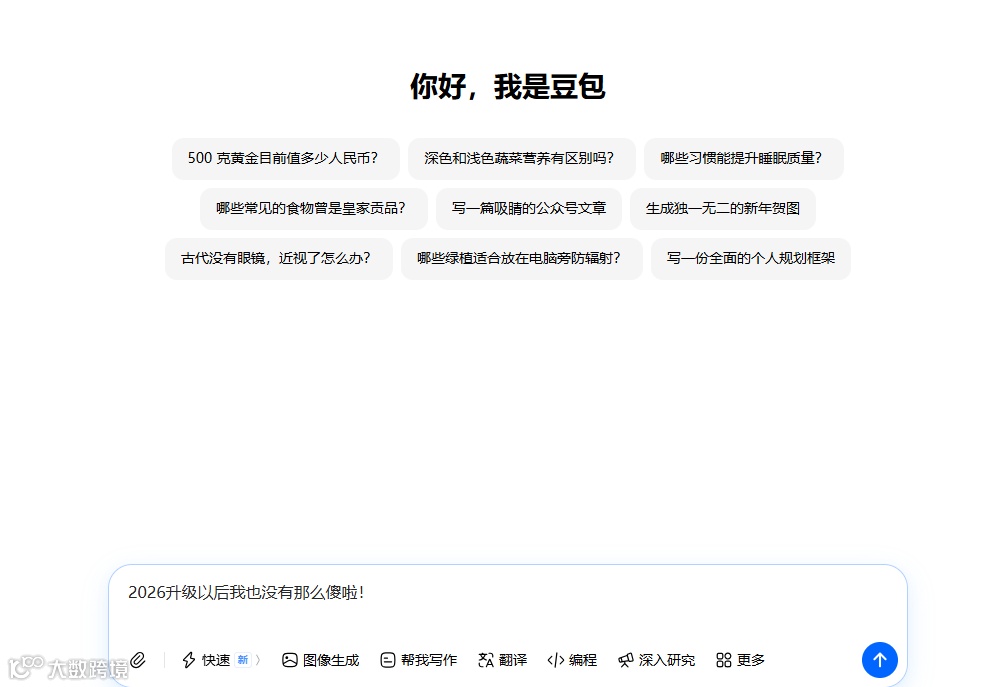Choose the 翻译 translate tool
Viewport: 981px width, 687px height.
502,660
